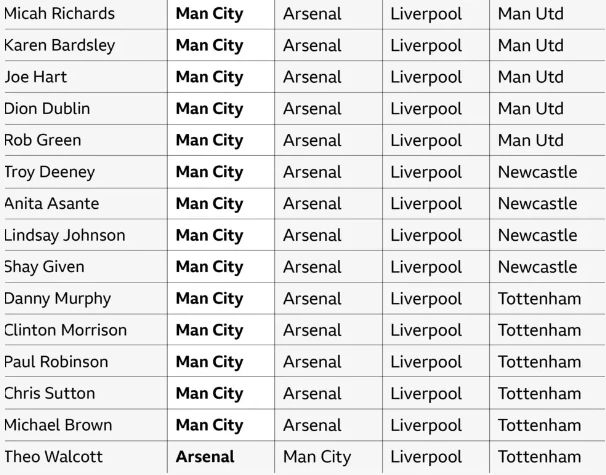606x475 pixels.
Task: Click Man City in Chris Sutton's row
Action: pyautogui.click(x=209, y=393)
